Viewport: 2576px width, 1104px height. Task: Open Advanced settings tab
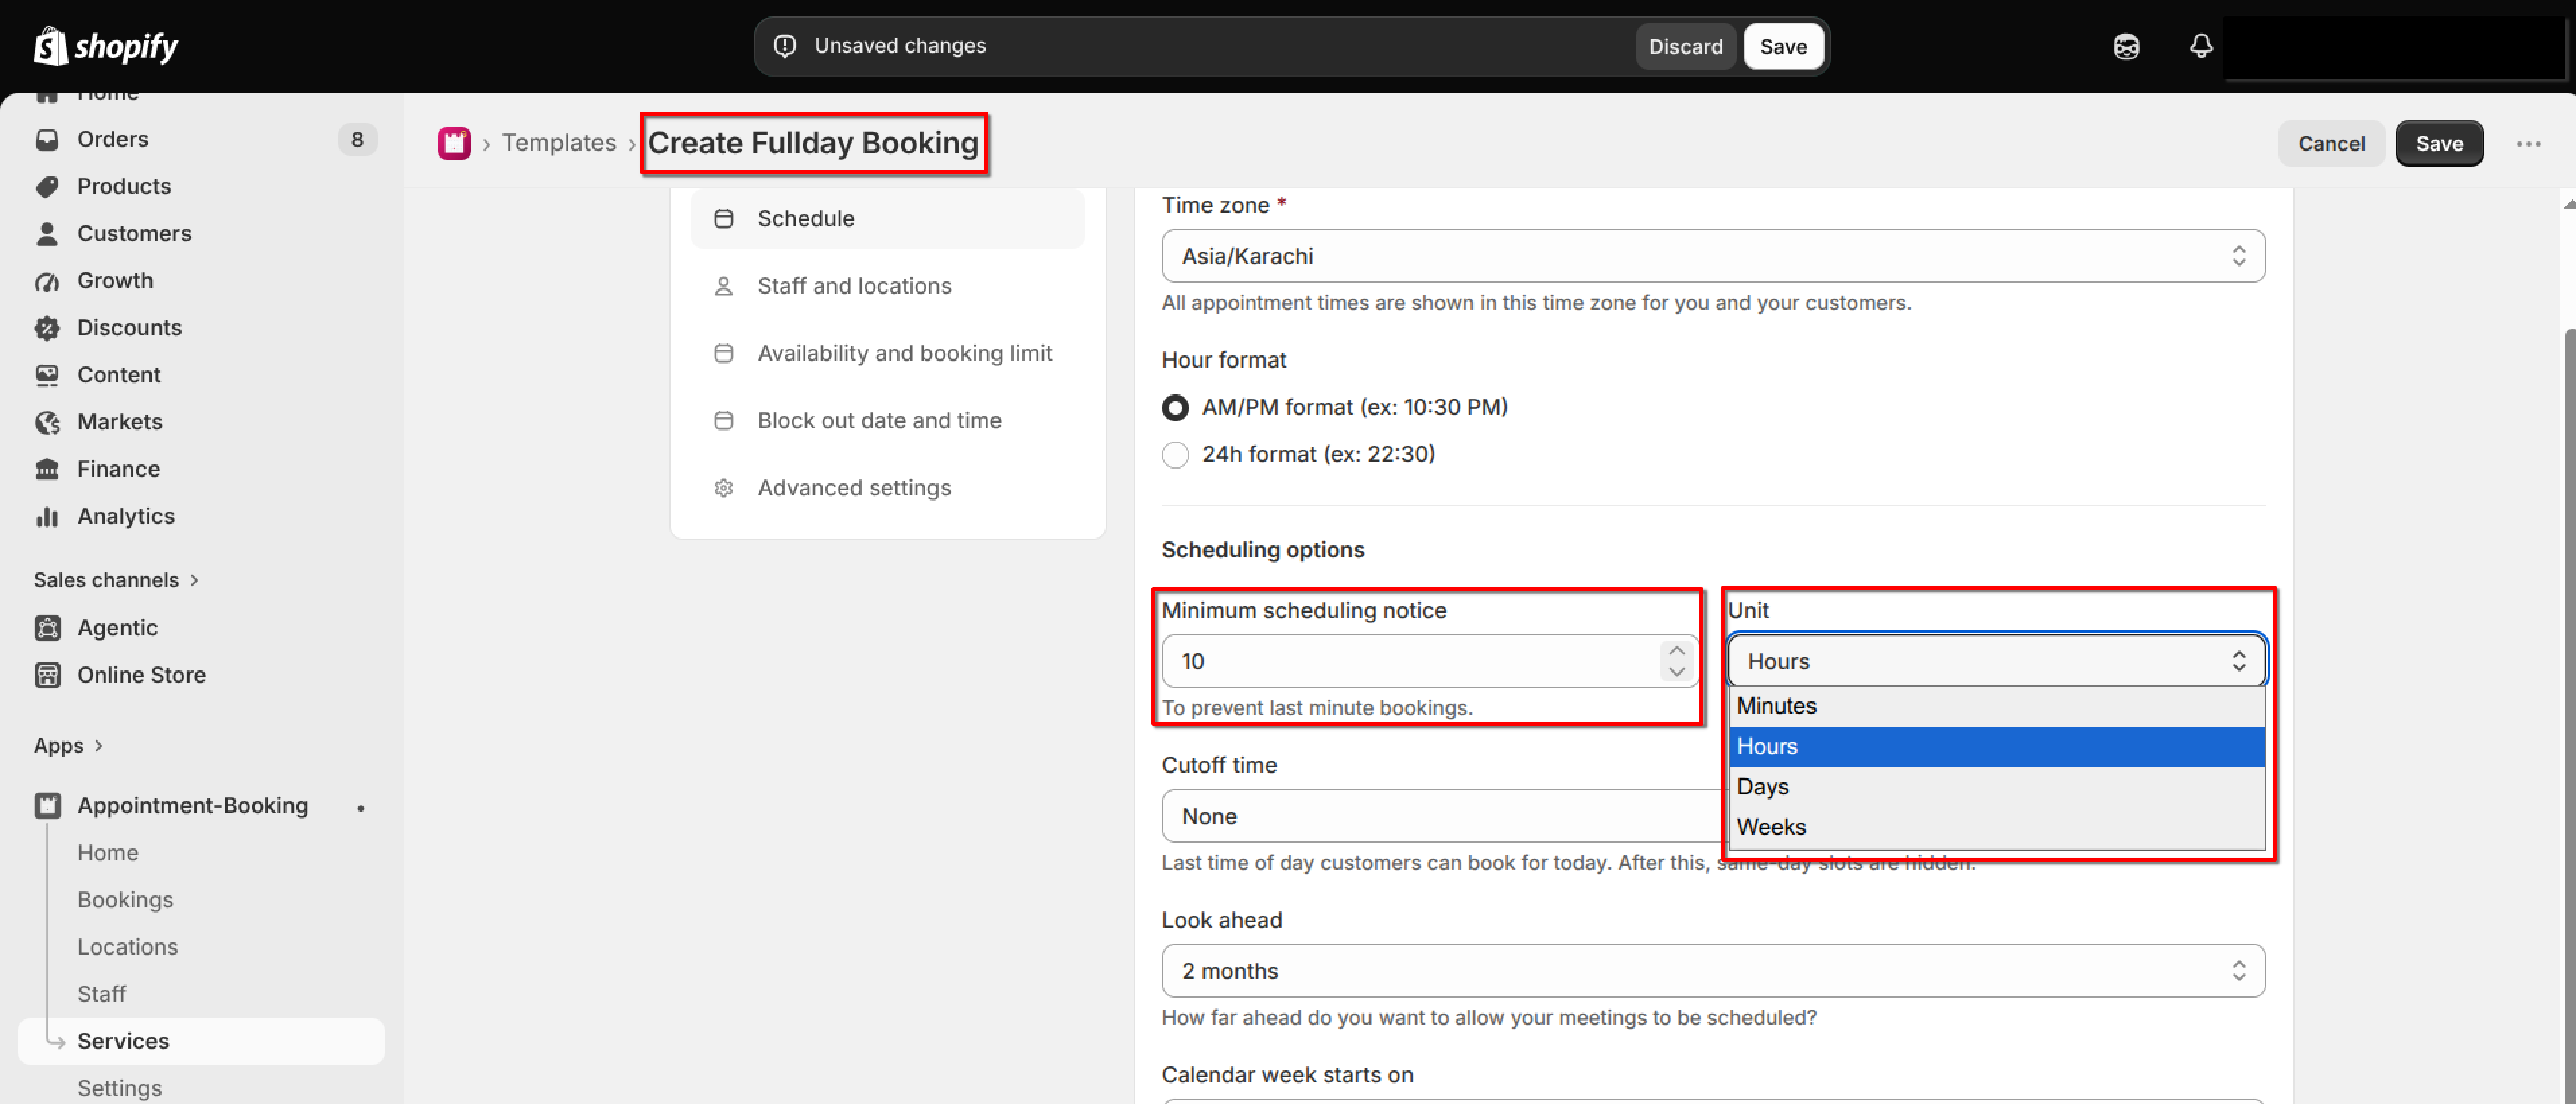coord(887,488)
